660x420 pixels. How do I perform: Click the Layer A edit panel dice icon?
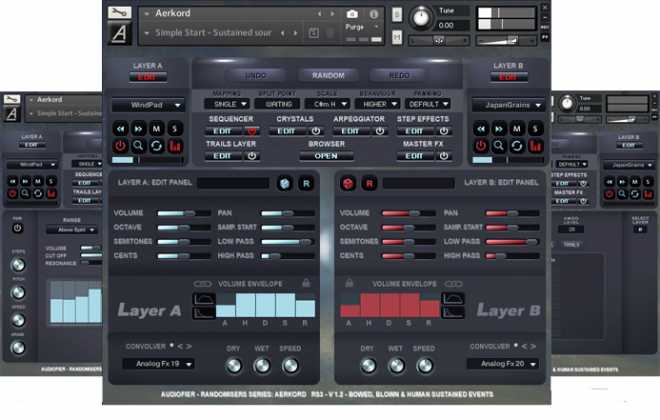click(x=285, y=183)
